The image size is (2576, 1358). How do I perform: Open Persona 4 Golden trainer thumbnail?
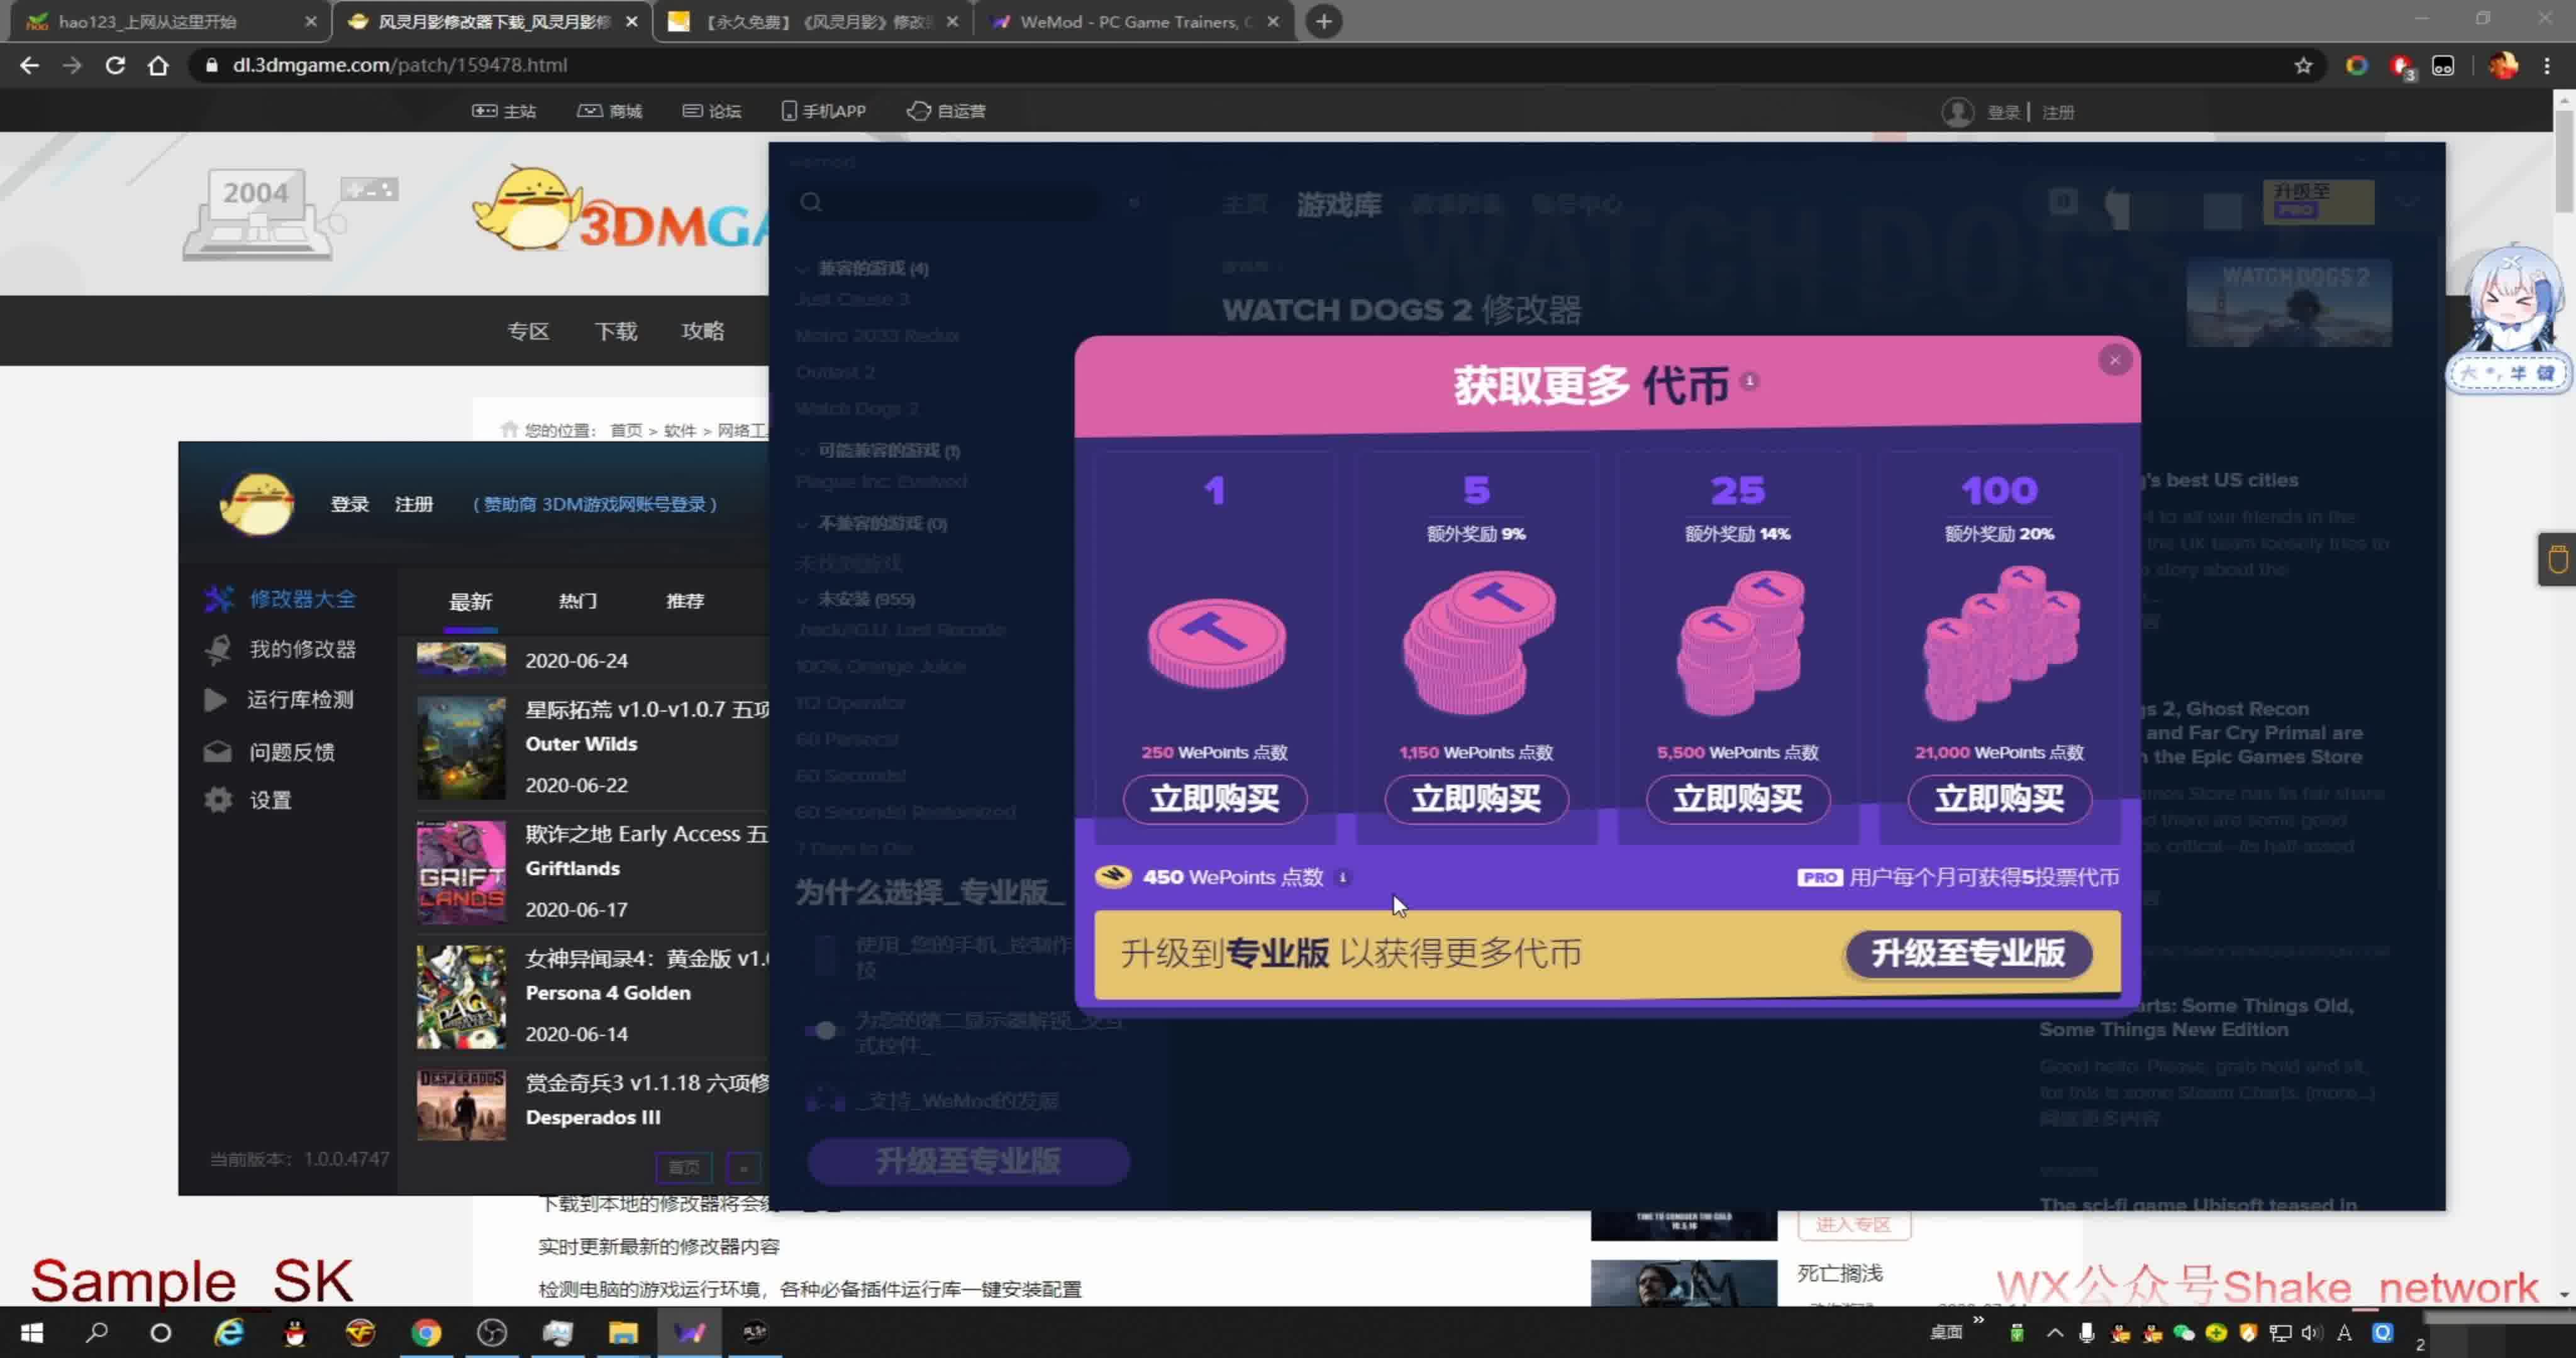[x=461, y=997]
